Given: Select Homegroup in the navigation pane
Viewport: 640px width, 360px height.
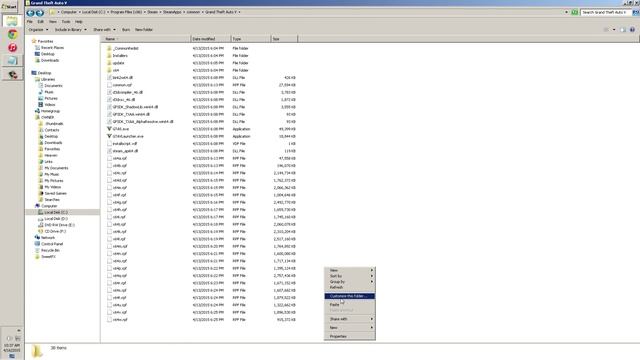Looking at the screenshot, I should pos(47,111).
